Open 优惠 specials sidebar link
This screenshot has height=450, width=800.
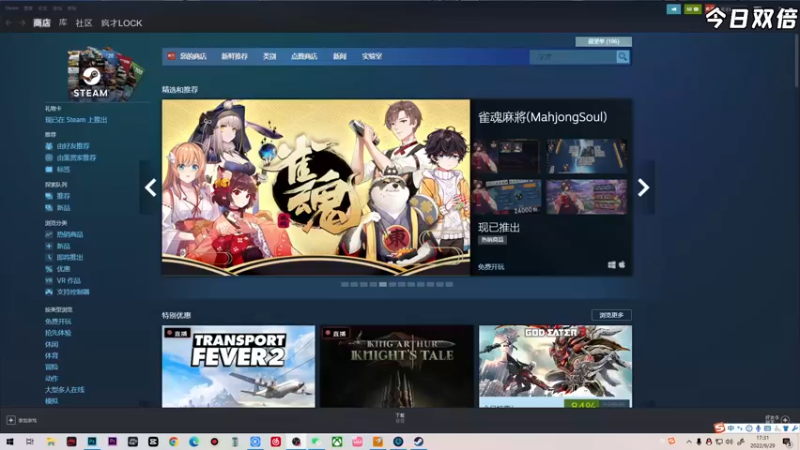(x=63, y=269)
